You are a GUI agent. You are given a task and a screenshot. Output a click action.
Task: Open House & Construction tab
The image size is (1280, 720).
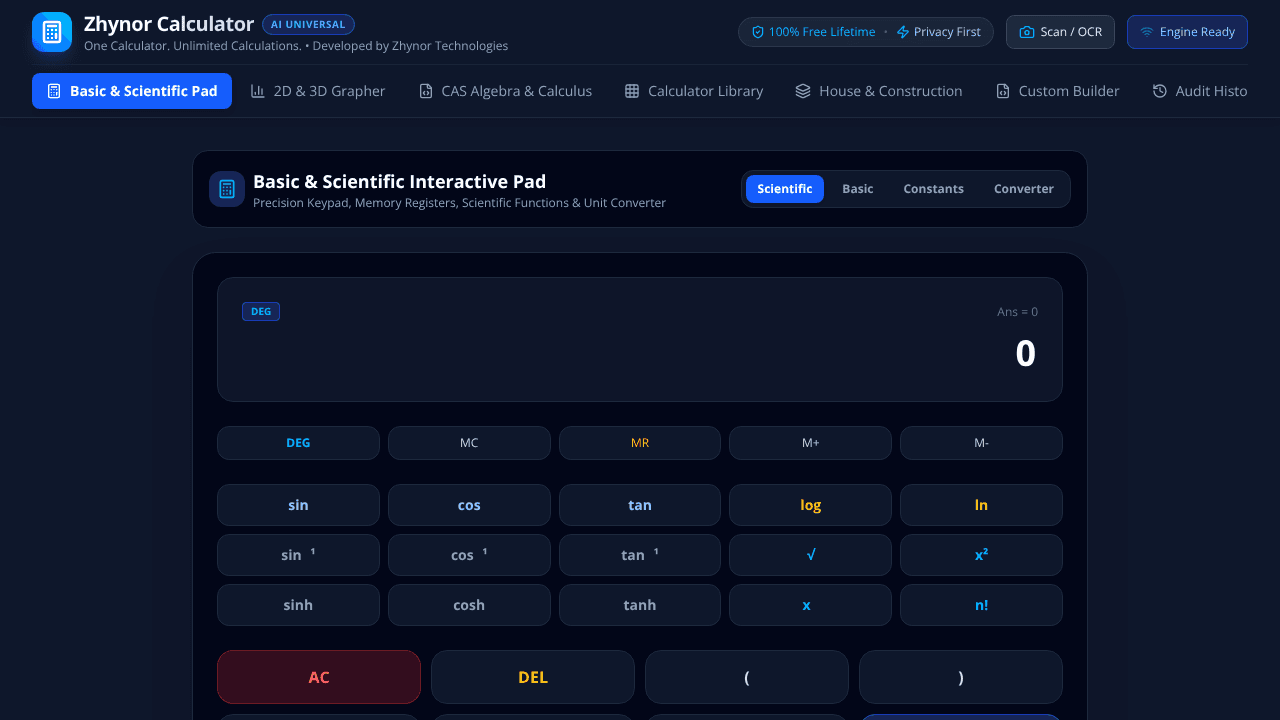click(879, 91)
